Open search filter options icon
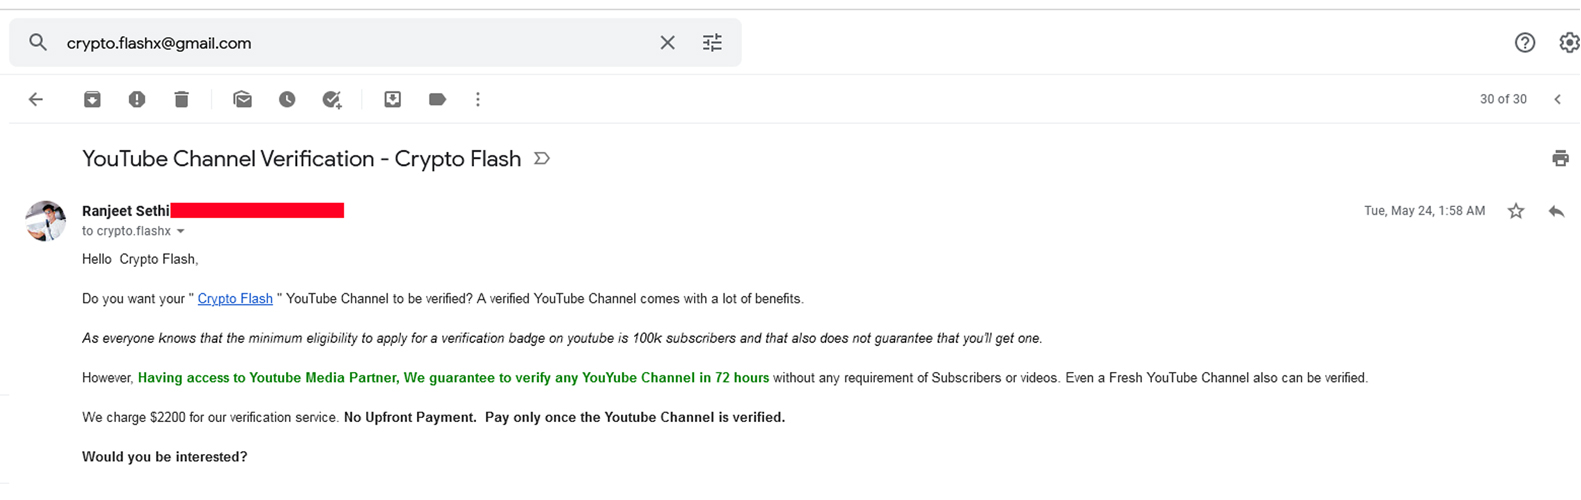Viewport: 1581px width, 500px height. (712, 42)
